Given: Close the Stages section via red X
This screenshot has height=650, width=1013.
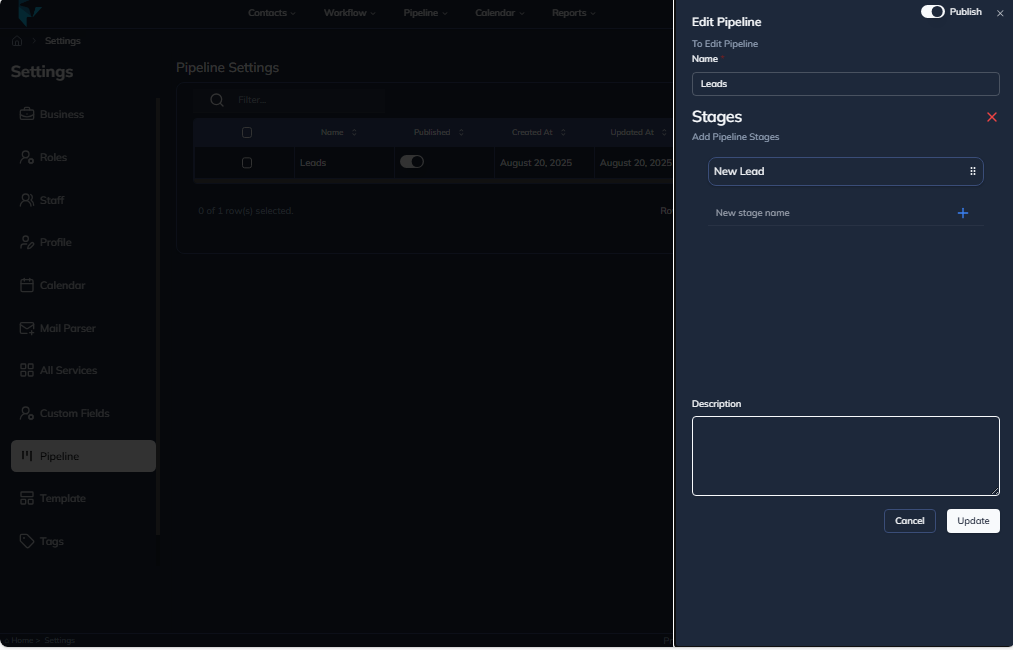Looking at the screenshot, I should point(991,117).
